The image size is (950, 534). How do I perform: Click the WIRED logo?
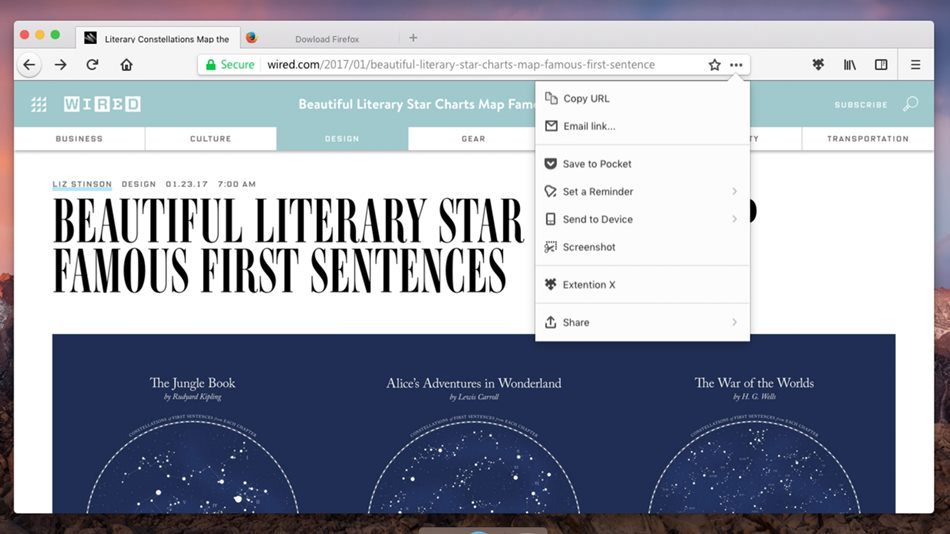[x=102, y=104]
